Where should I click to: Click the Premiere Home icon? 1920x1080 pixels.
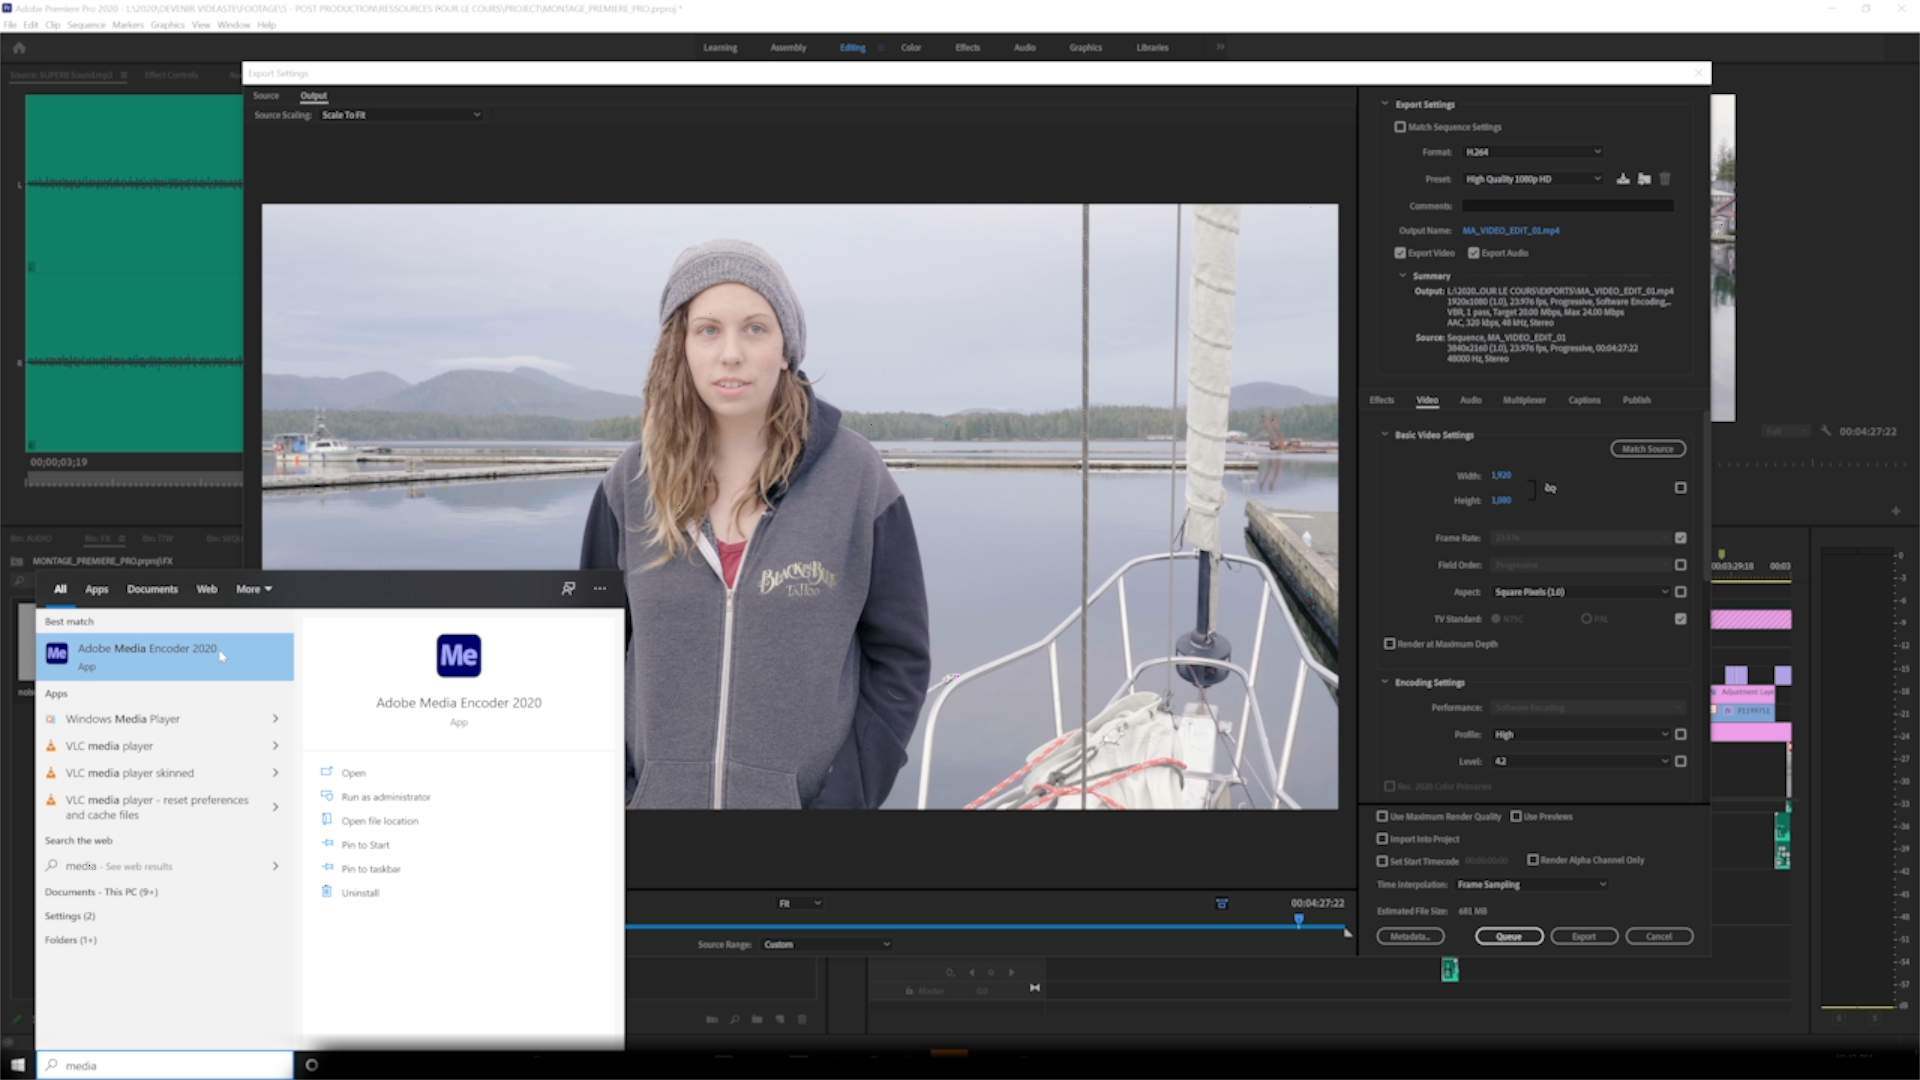19,47
